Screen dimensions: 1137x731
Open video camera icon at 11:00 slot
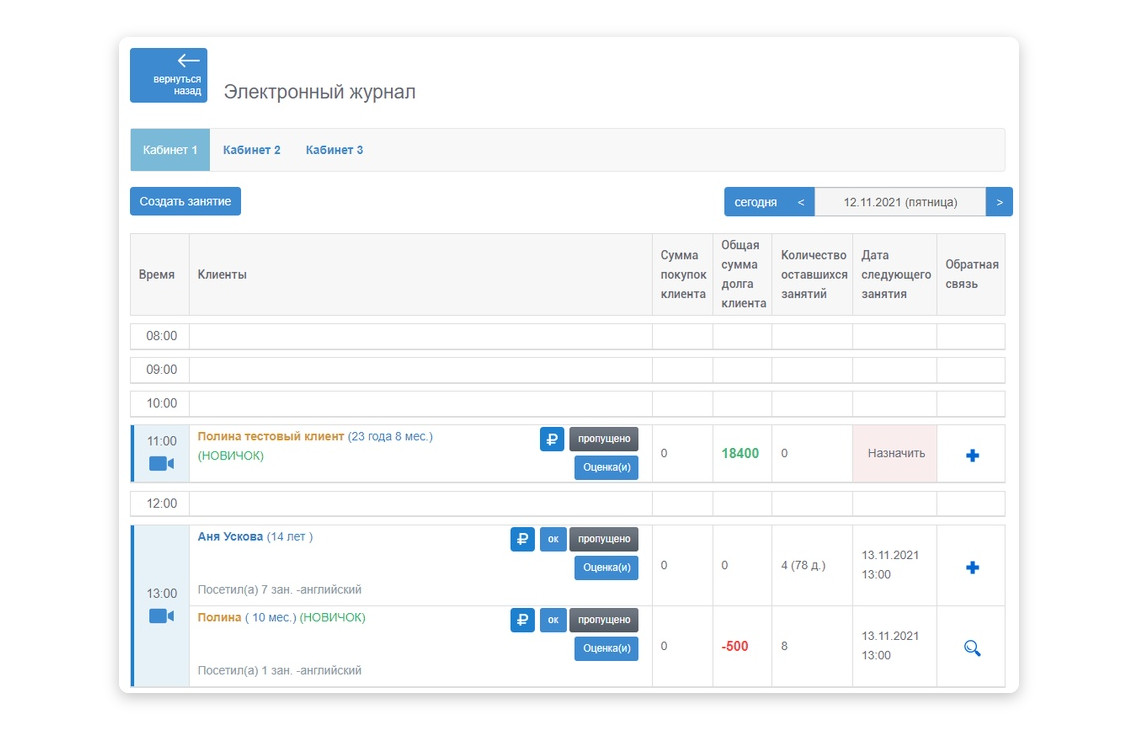click(x=161, y=464)
